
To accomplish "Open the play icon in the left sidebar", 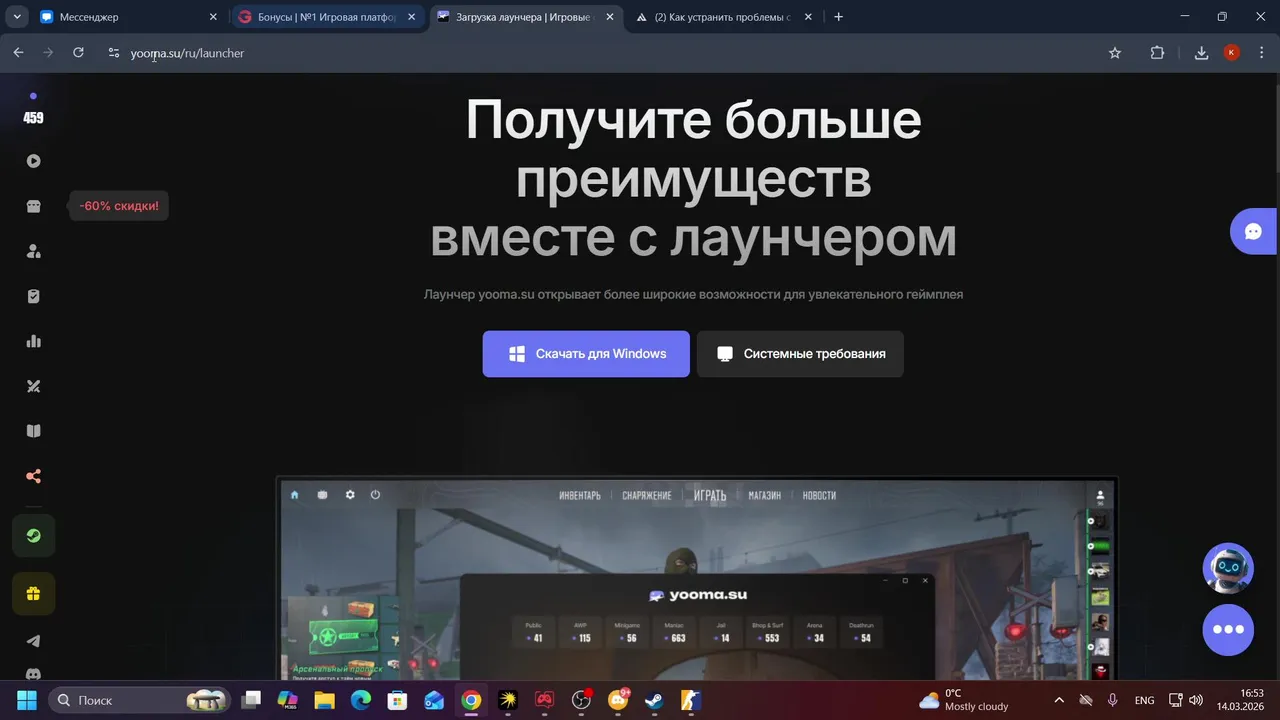I will 33,161.
